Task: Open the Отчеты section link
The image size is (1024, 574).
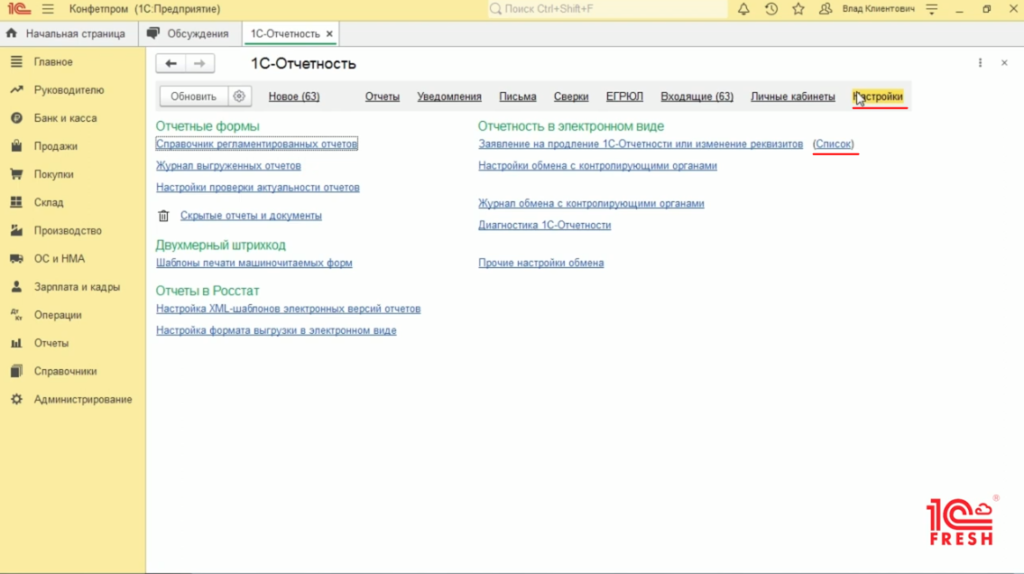Action: [382, 97]
